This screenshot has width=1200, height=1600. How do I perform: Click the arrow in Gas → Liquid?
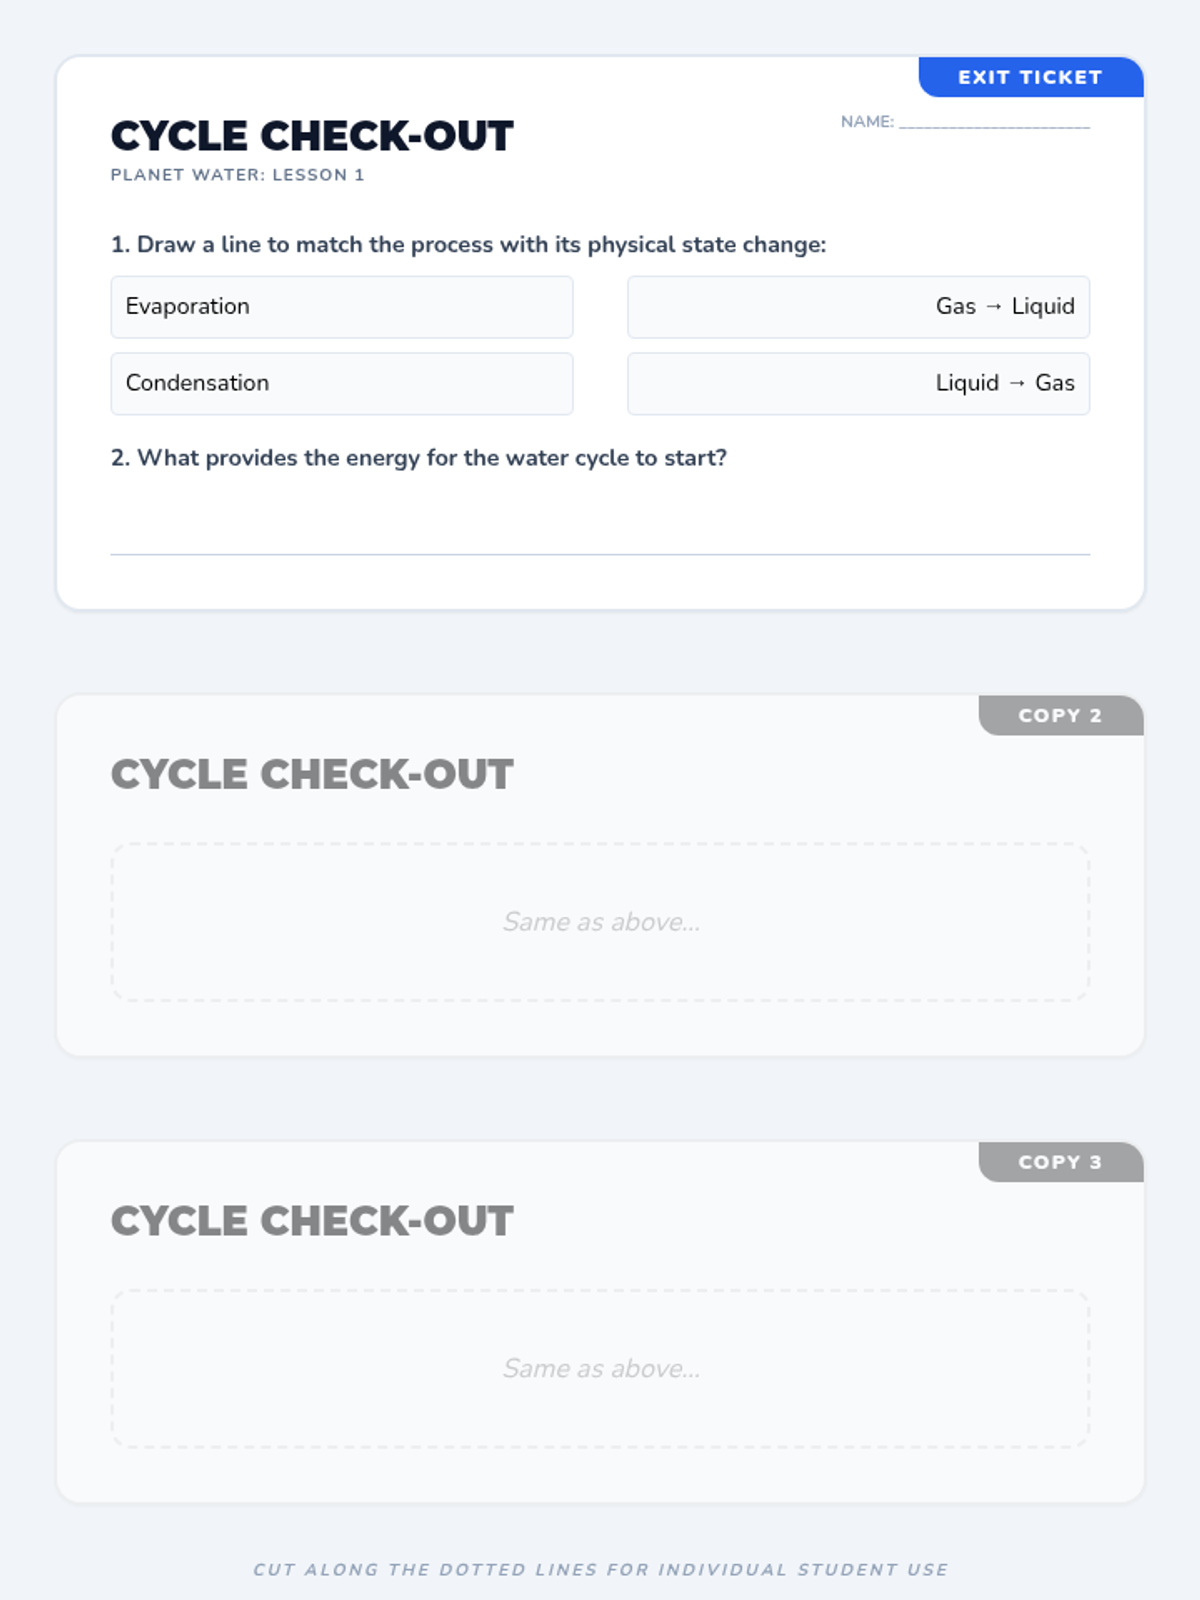point(993,307)
